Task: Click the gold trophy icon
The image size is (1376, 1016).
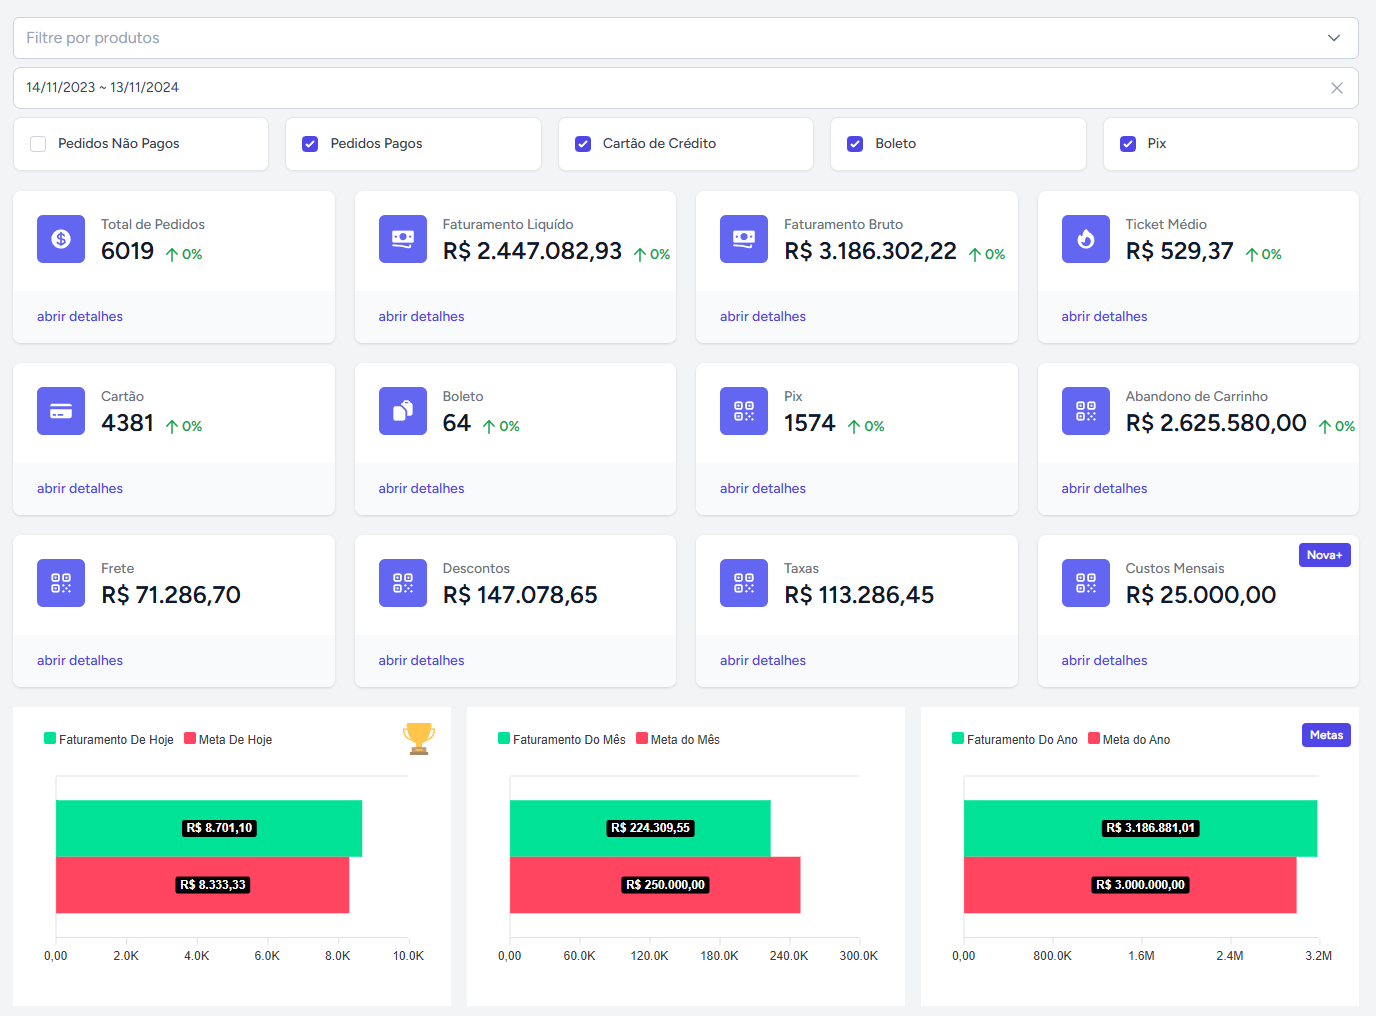Action: click(419, 738)
